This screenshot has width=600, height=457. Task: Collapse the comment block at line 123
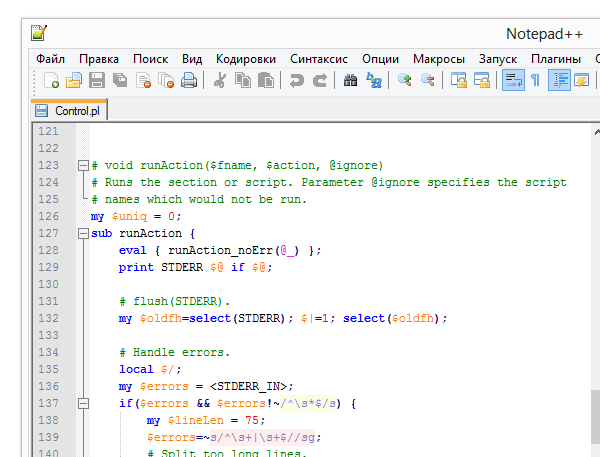[82, 165]
